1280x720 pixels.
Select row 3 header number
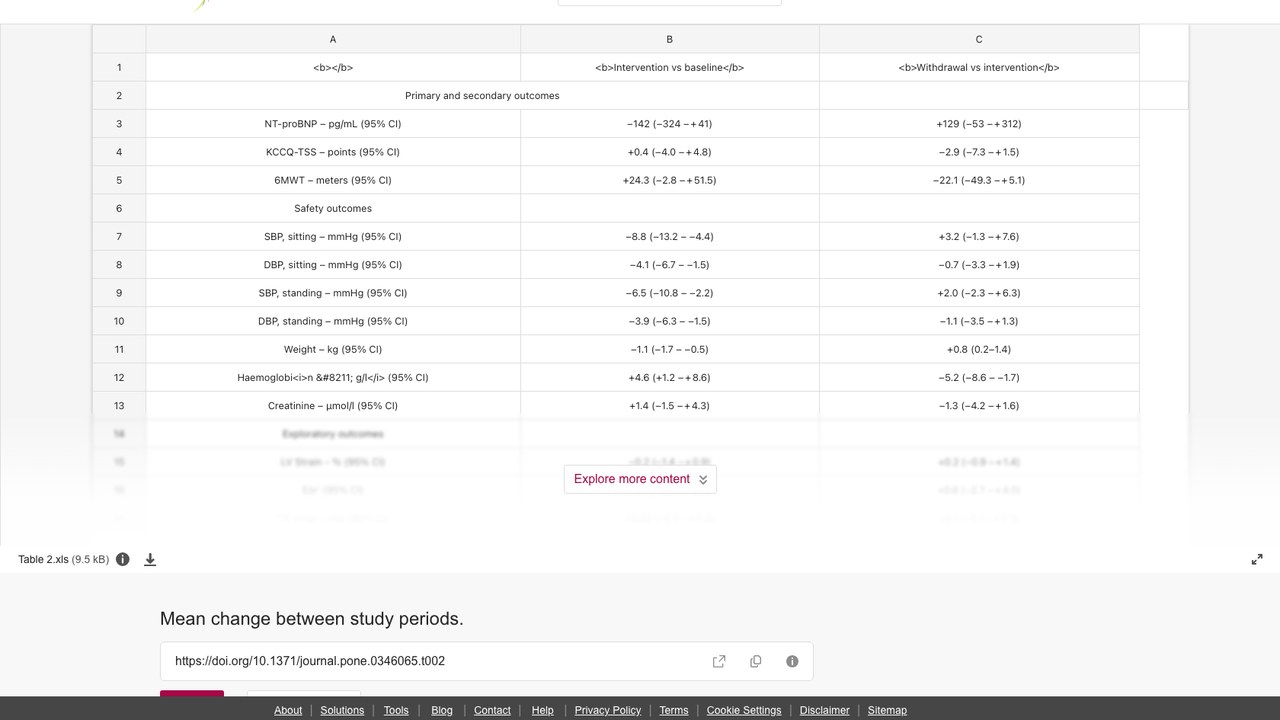[119, 124]
